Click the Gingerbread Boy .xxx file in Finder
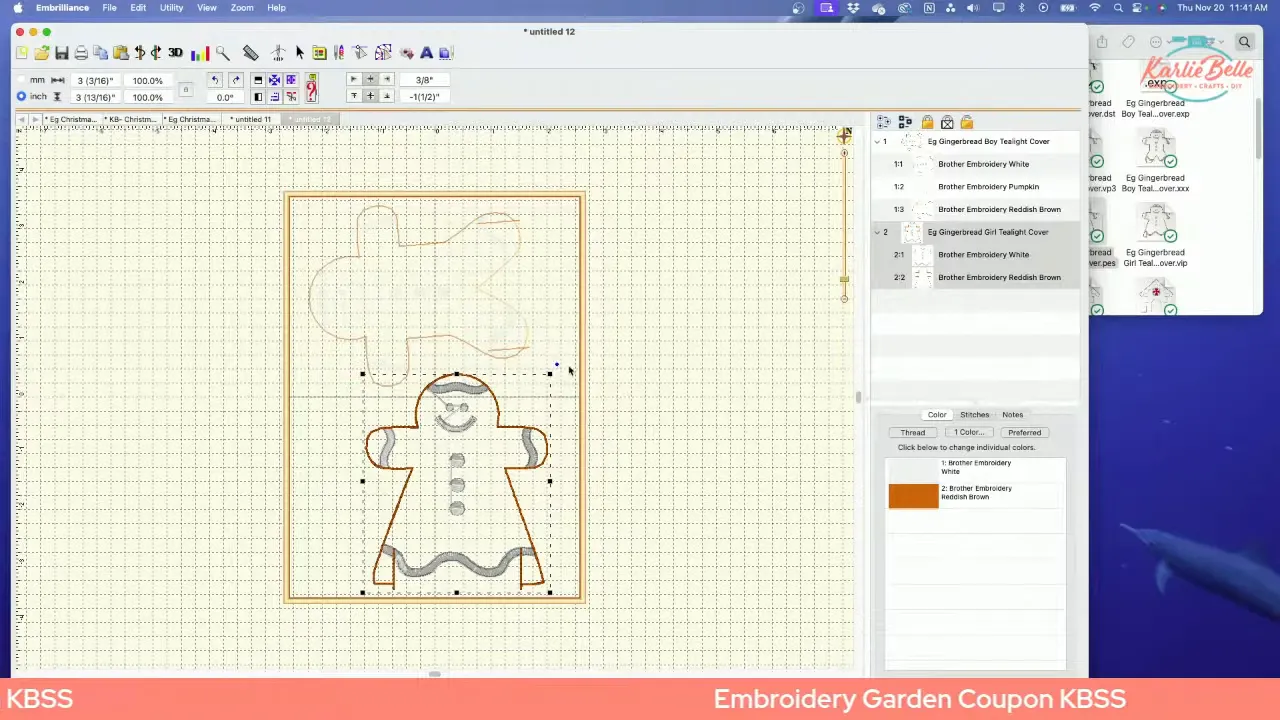The height and width of the screenshot is (720, 1280). [1155, 161]
